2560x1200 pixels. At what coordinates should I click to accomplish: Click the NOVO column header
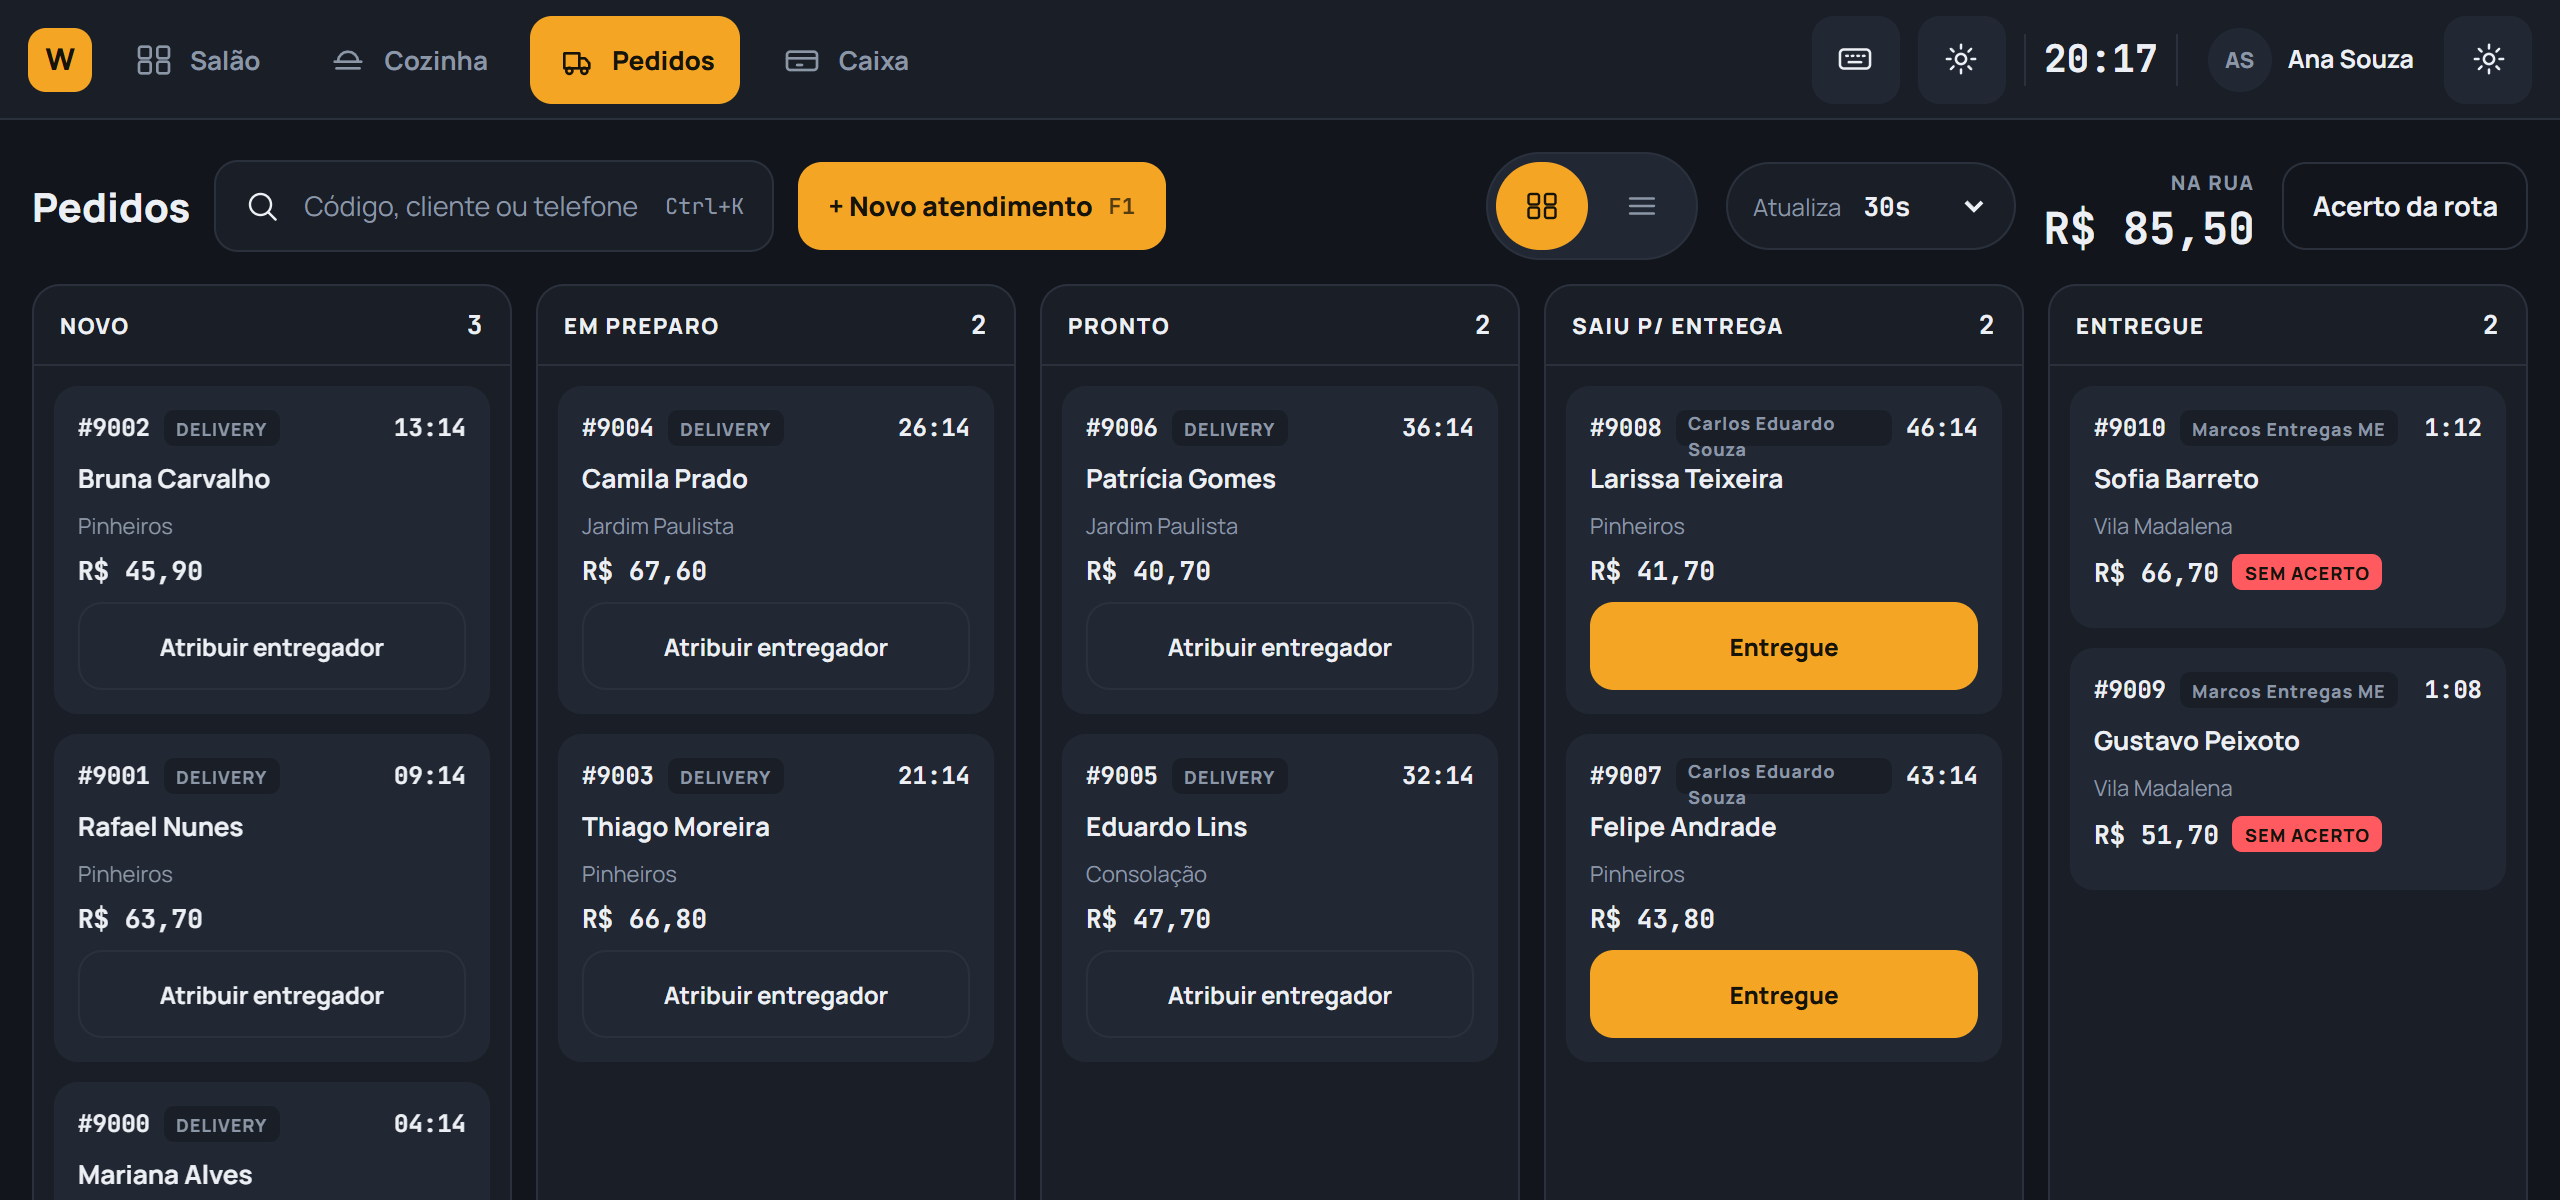[272, 325]
